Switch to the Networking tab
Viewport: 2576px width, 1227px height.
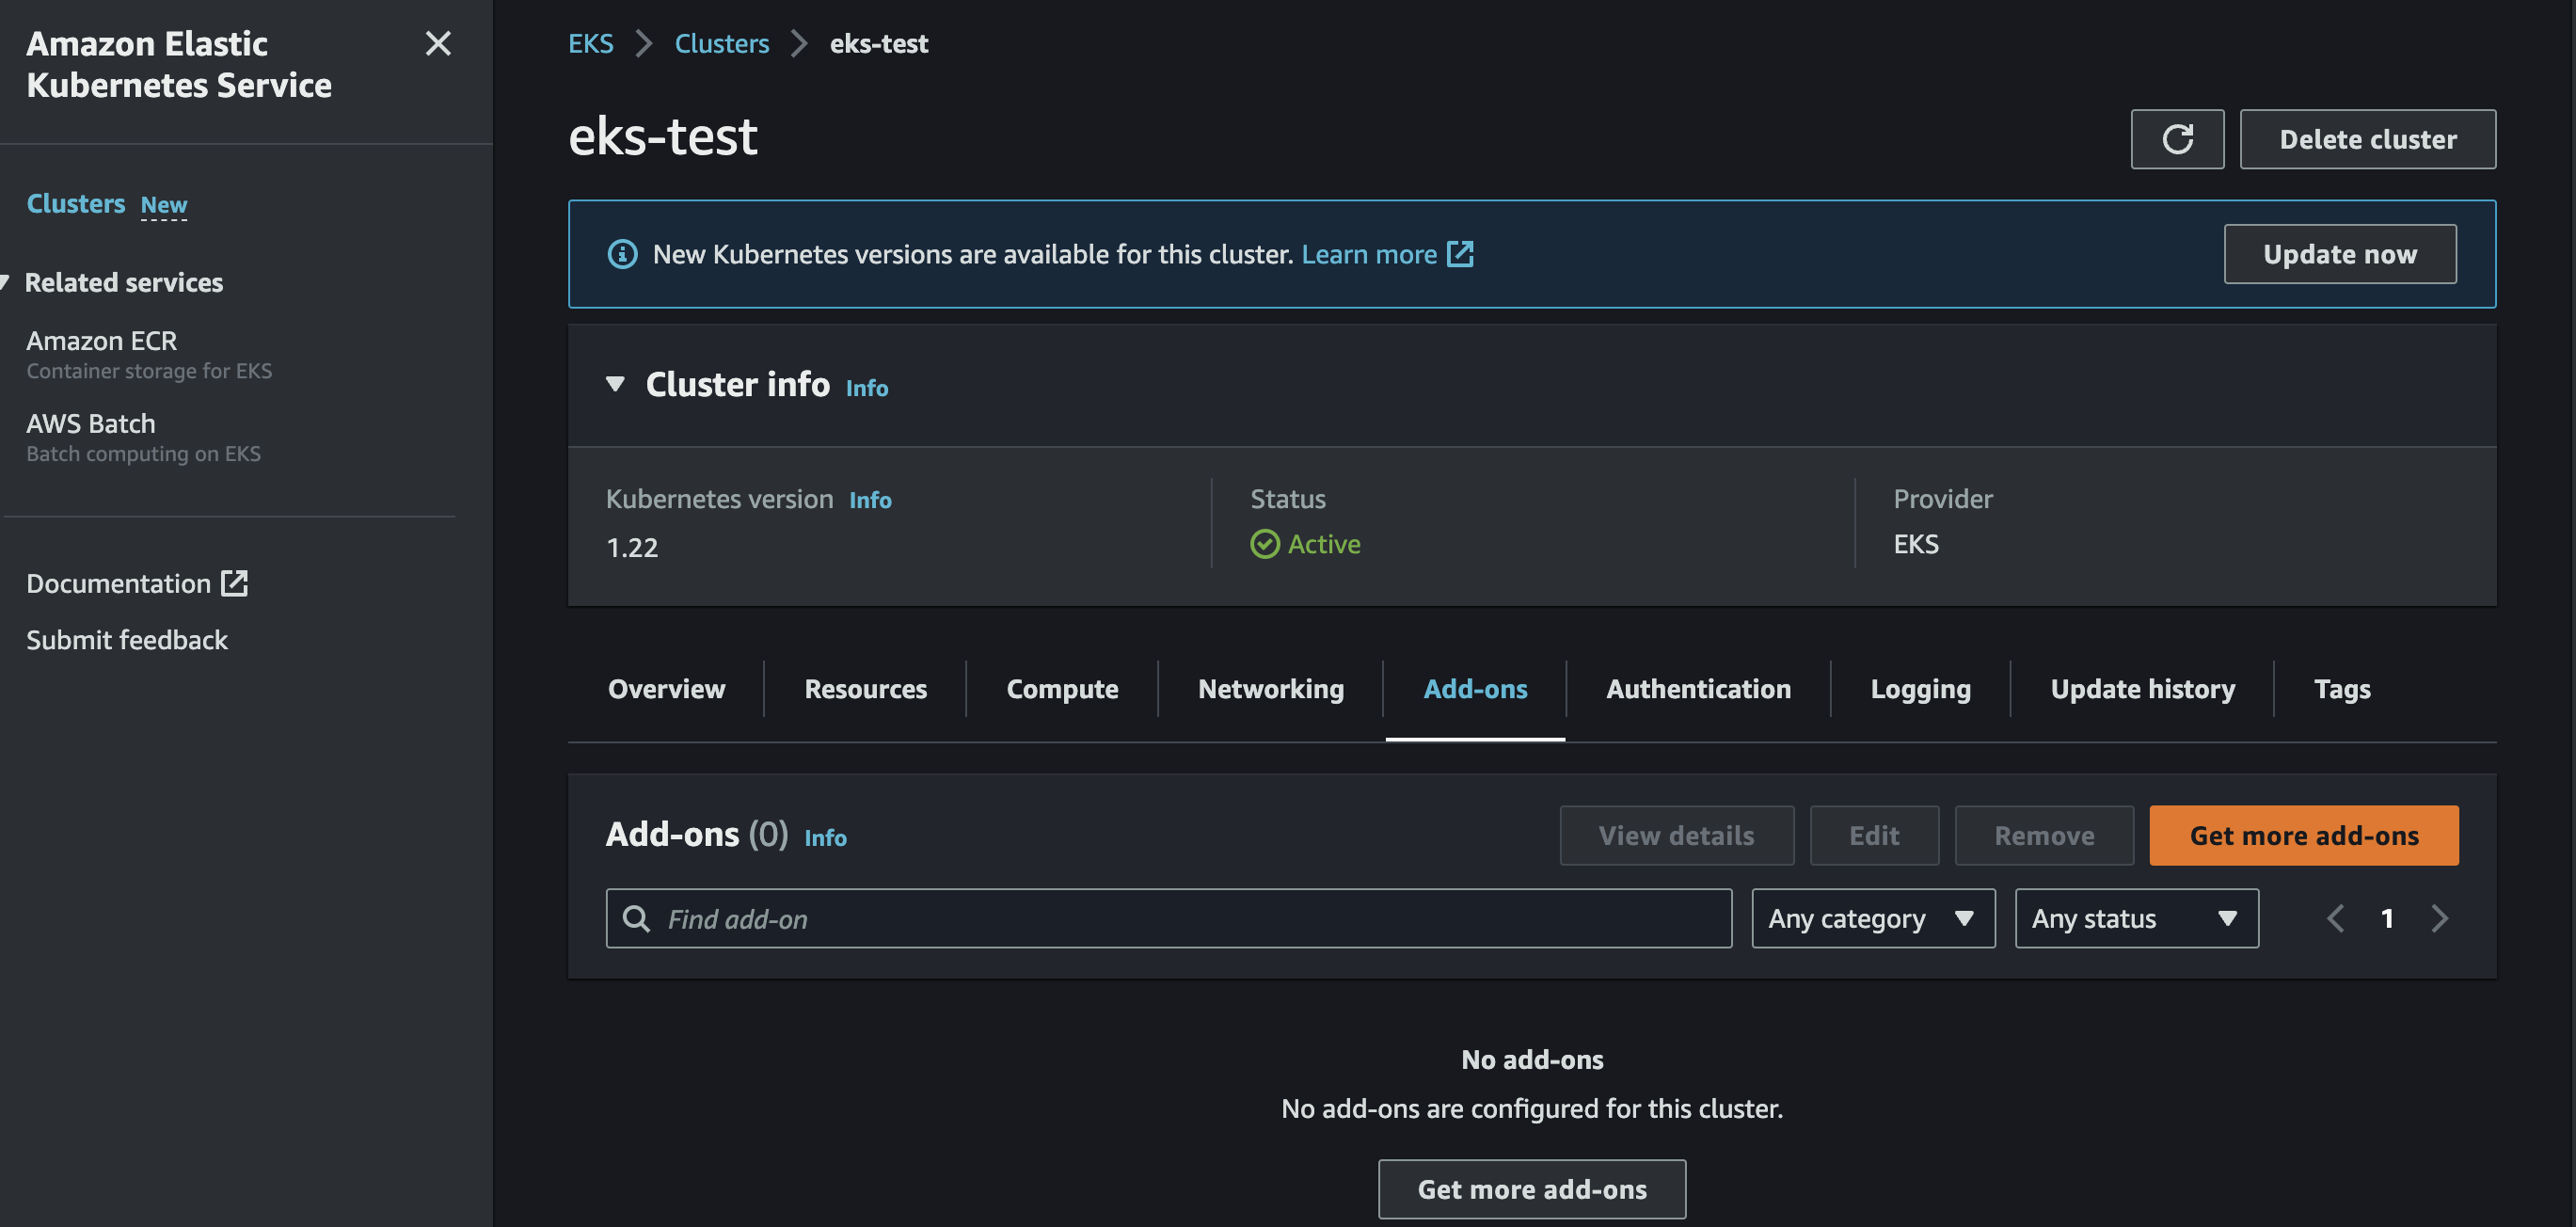pos(1270,689)
